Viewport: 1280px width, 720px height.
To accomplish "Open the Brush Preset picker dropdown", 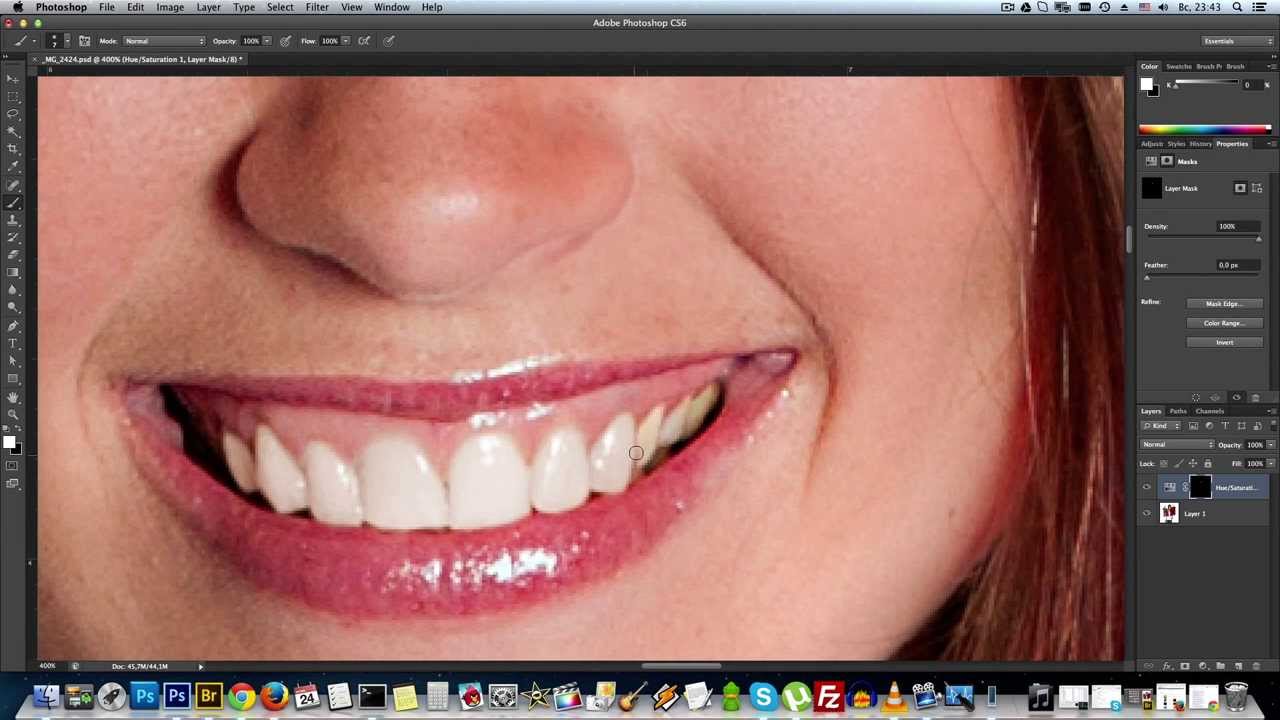I will tap(67, 41).
